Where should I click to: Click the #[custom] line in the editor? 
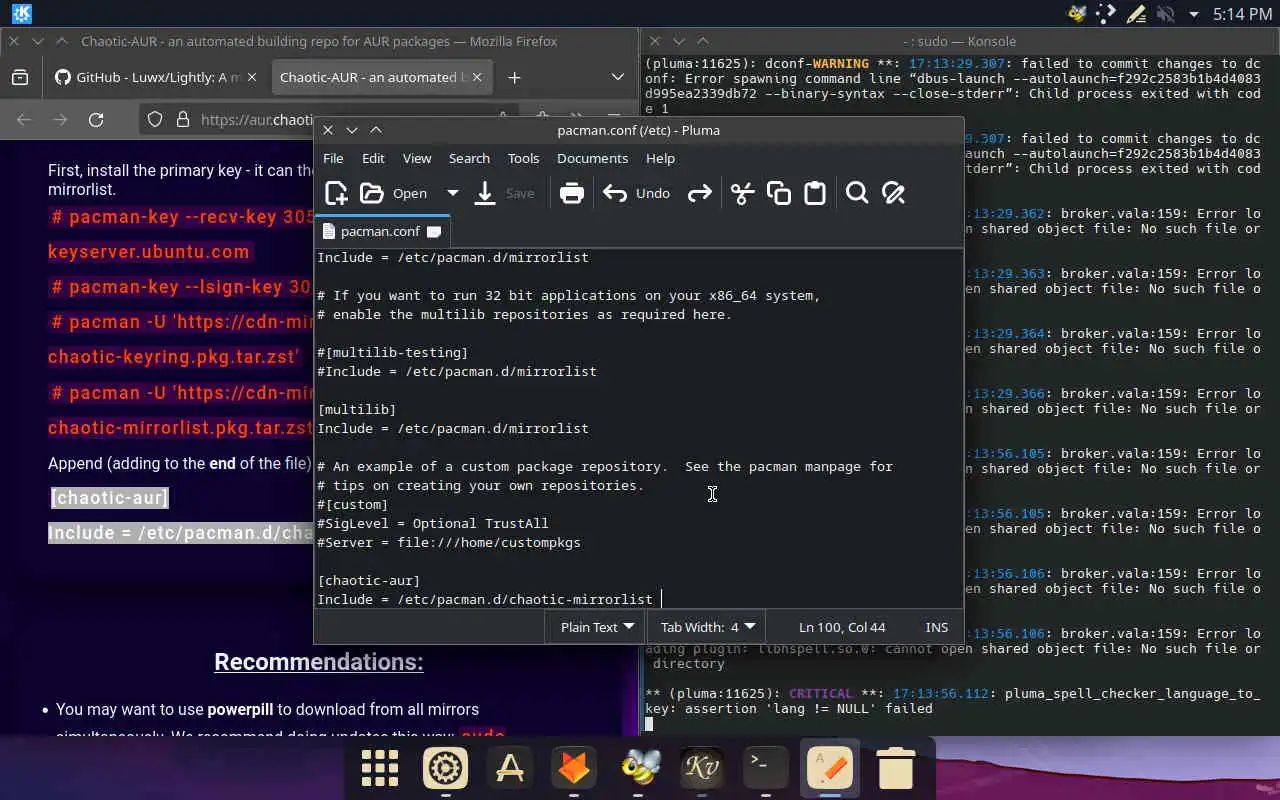tap(353, 504)
